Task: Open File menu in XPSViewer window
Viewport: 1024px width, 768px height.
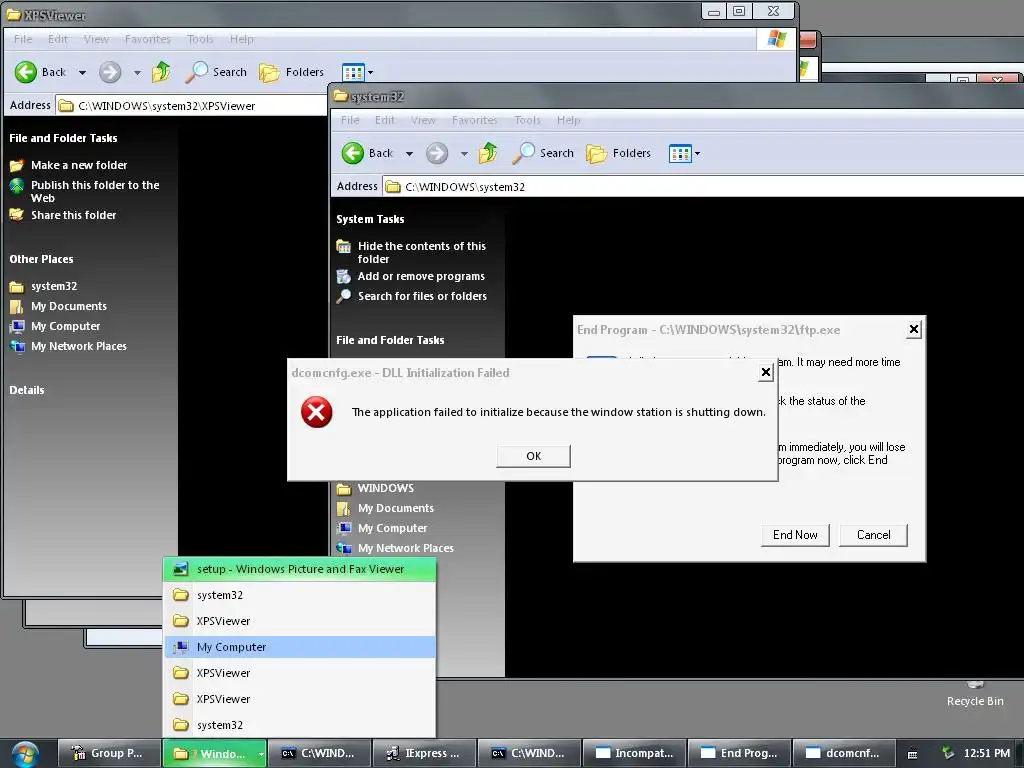Action: [23, 39]
